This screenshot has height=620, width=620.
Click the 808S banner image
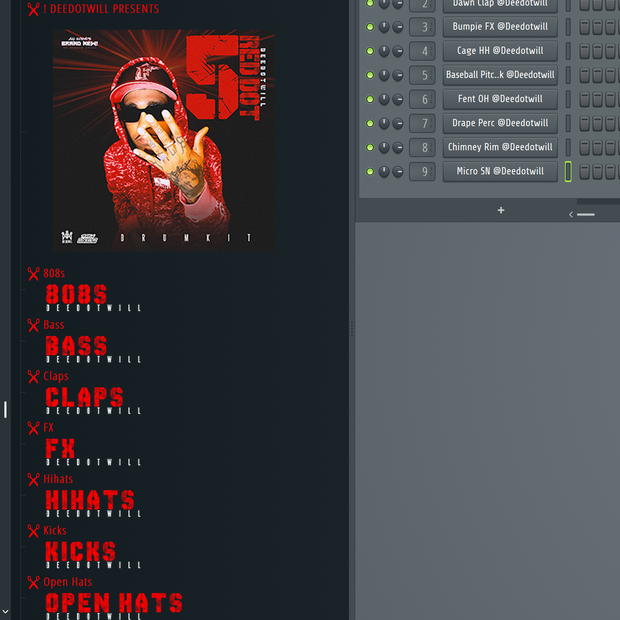93,297
